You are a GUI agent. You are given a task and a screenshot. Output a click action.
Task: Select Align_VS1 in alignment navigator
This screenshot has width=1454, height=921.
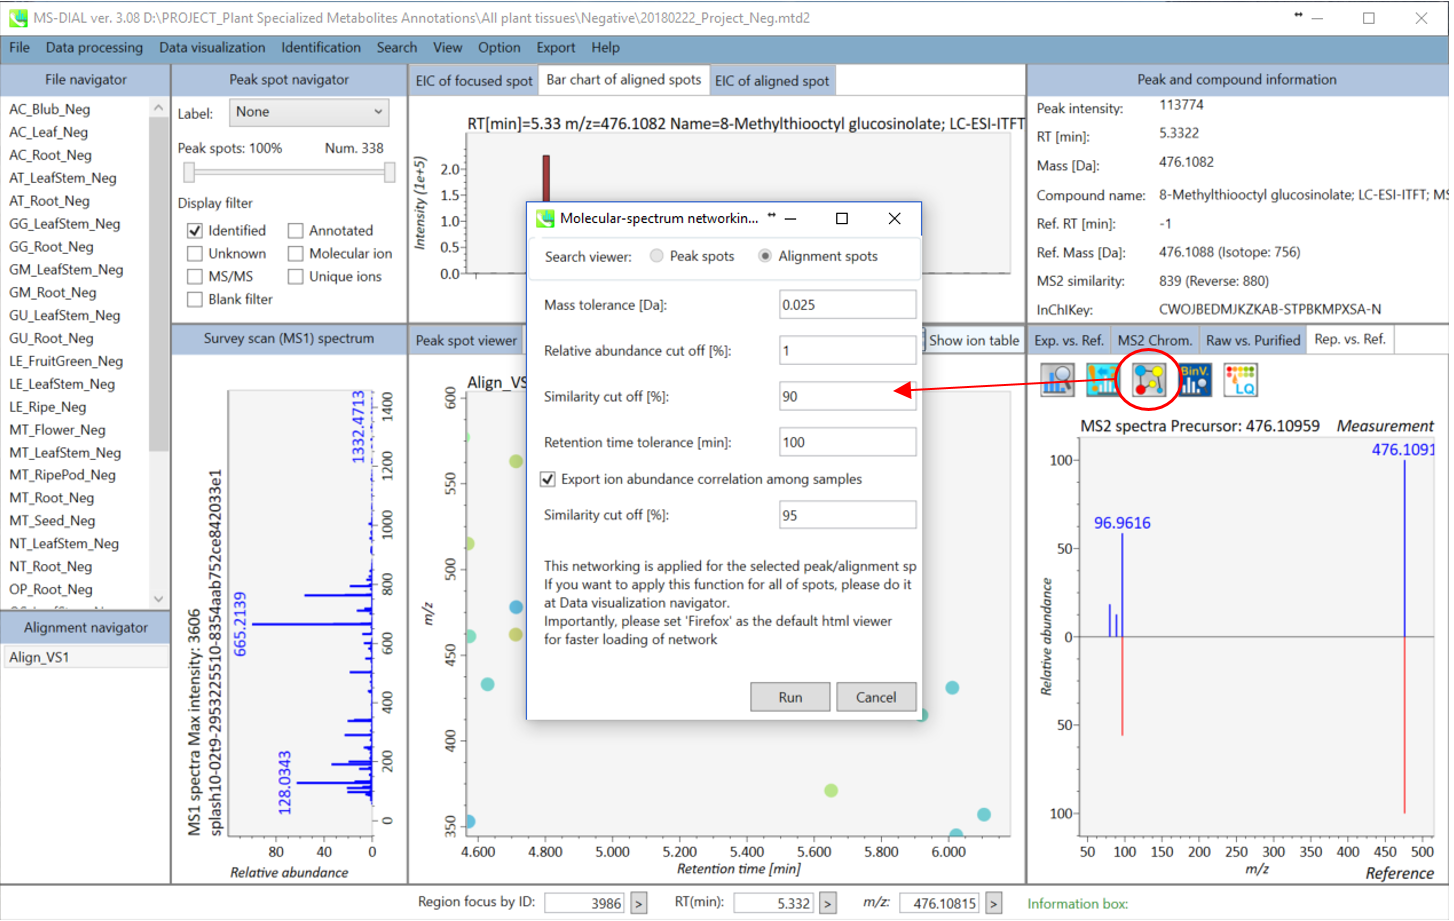click(86, 657)
